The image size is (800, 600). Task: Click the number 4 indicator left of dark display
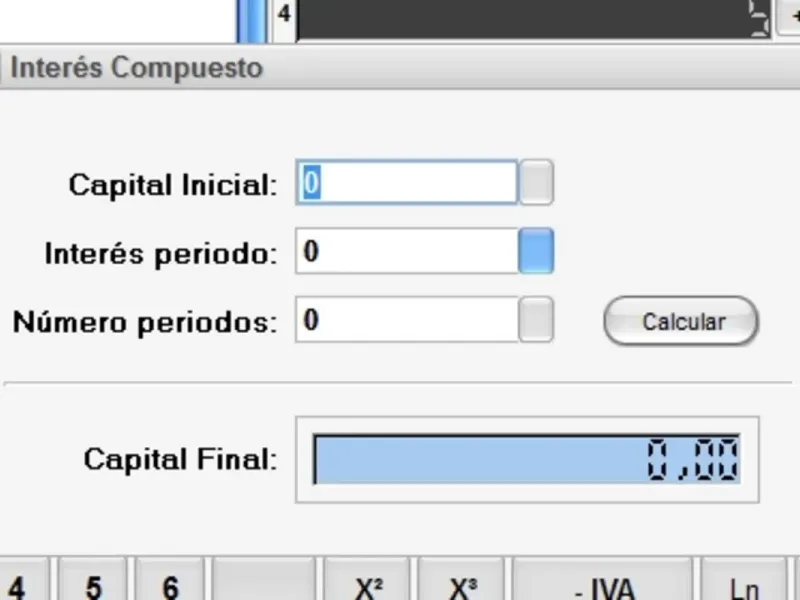(285, 16)
